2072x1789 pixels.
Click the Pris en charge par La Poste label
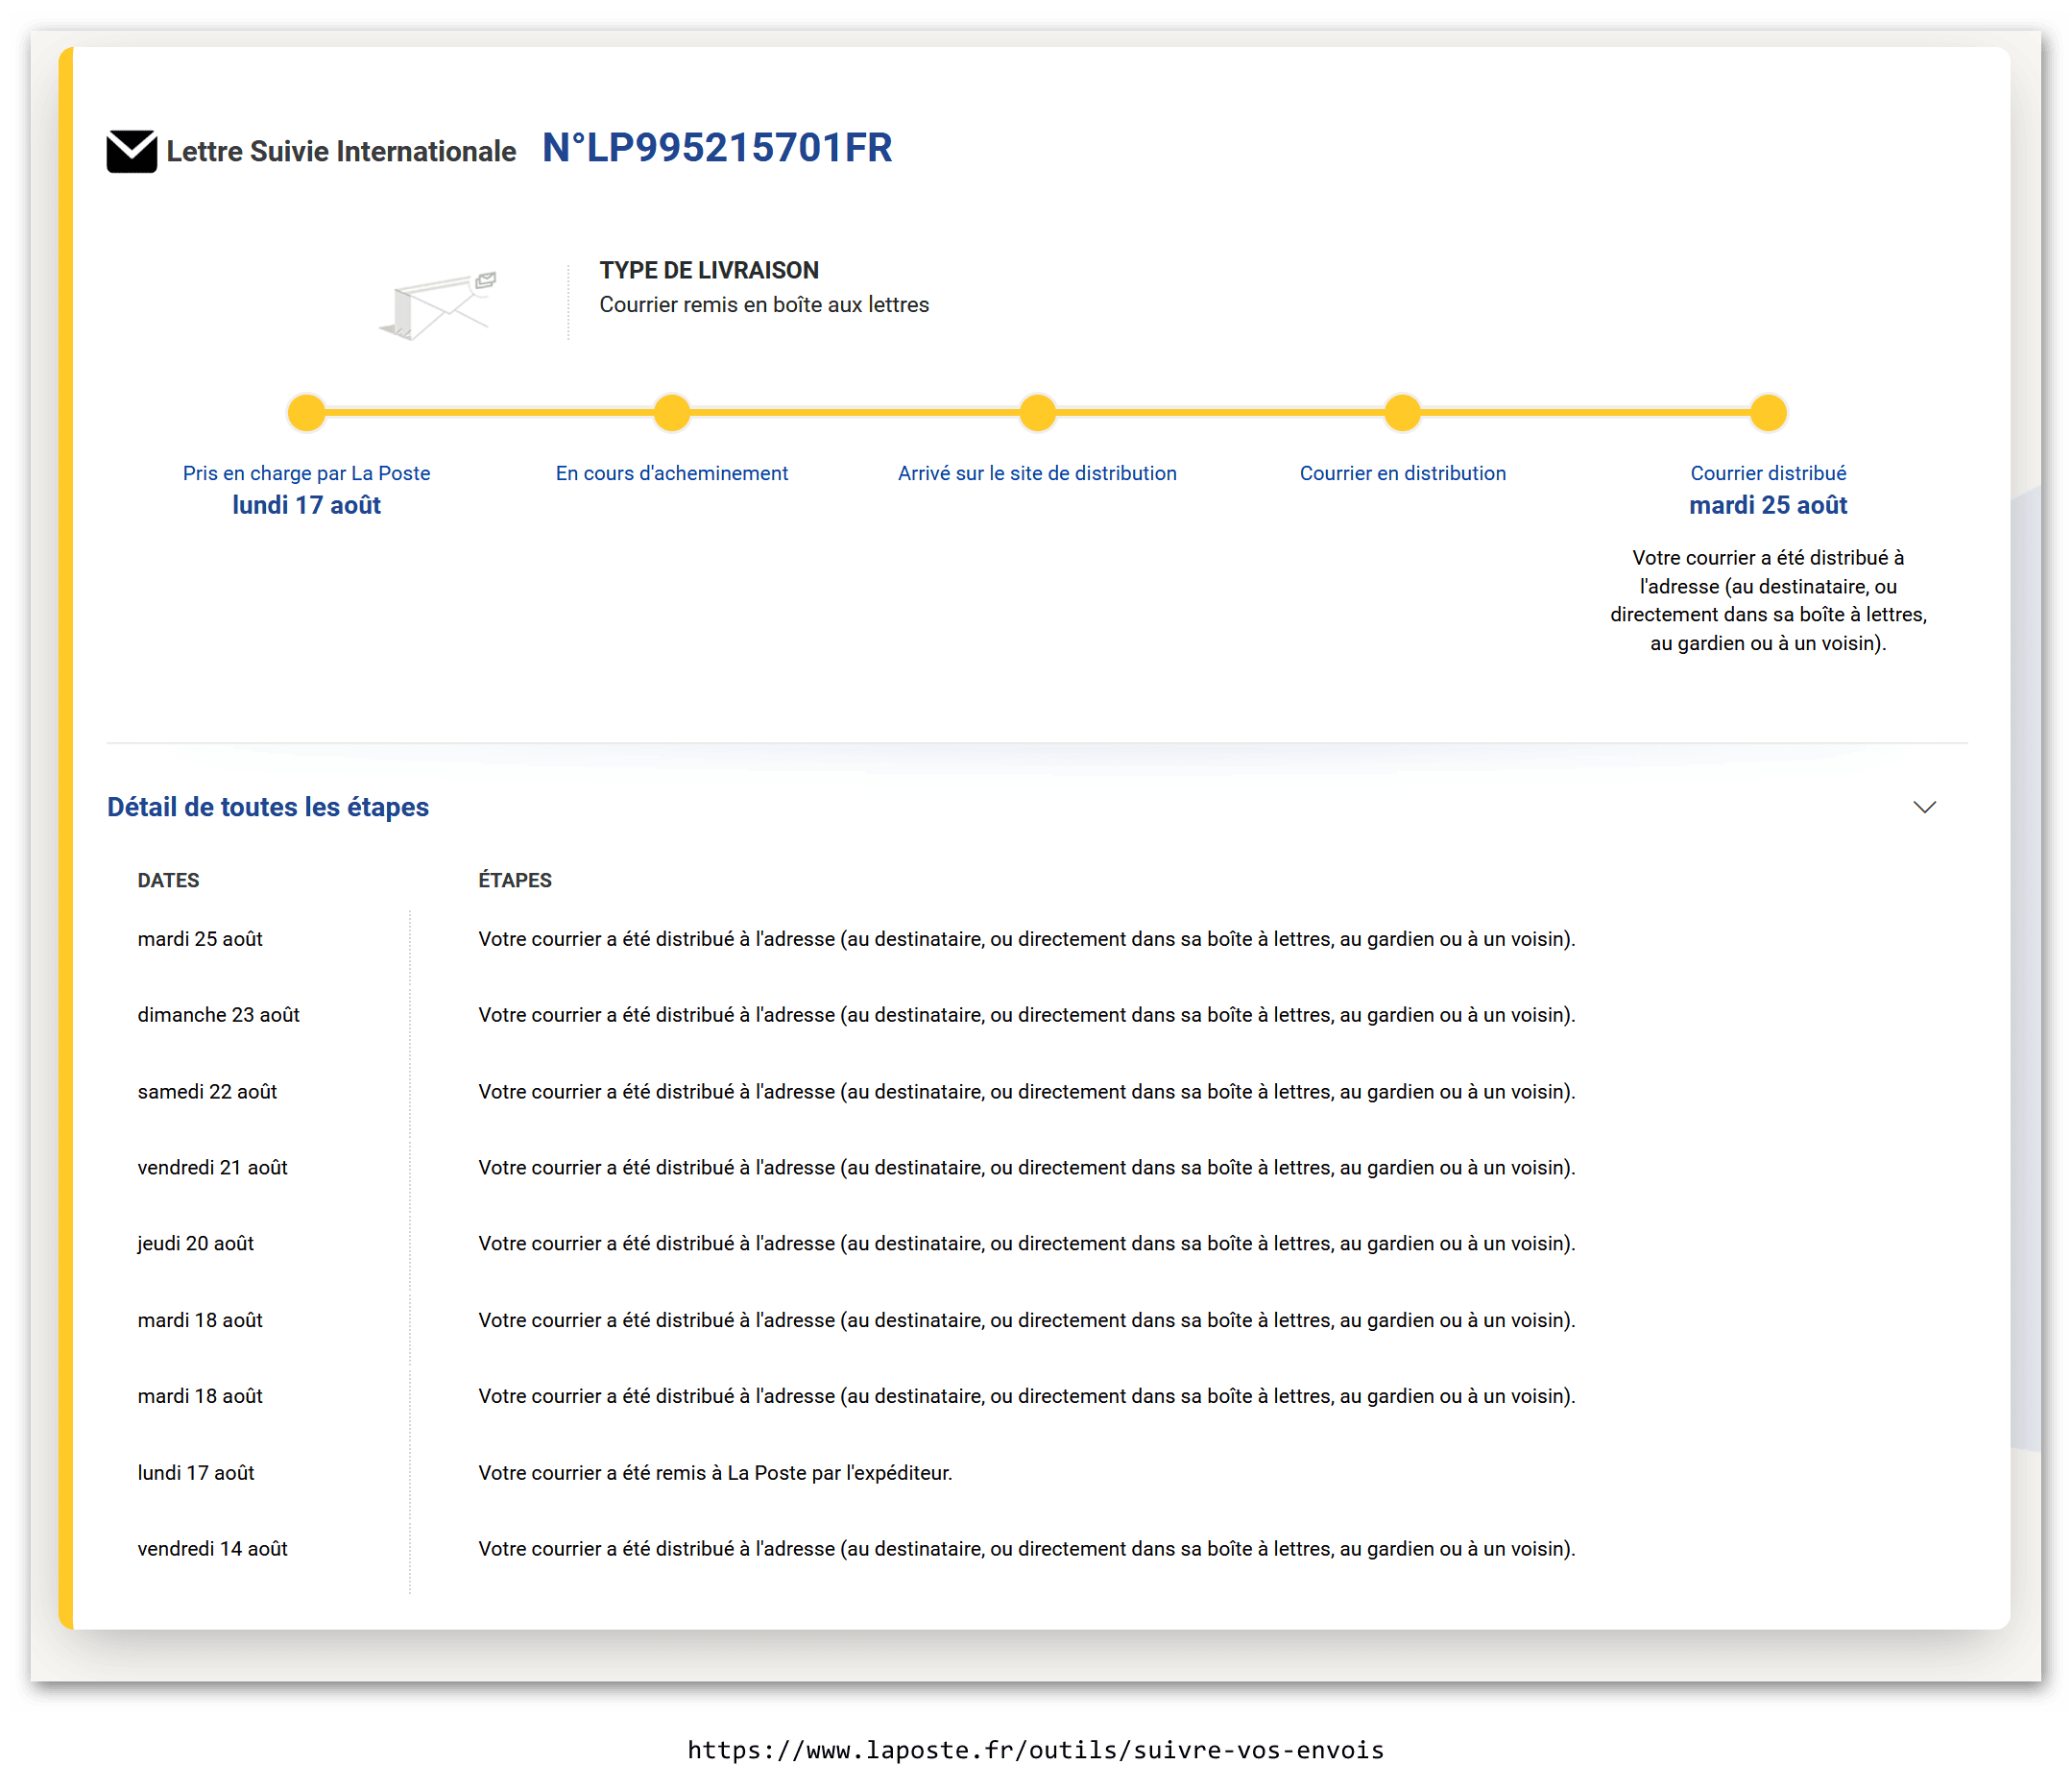coord(306,473)
